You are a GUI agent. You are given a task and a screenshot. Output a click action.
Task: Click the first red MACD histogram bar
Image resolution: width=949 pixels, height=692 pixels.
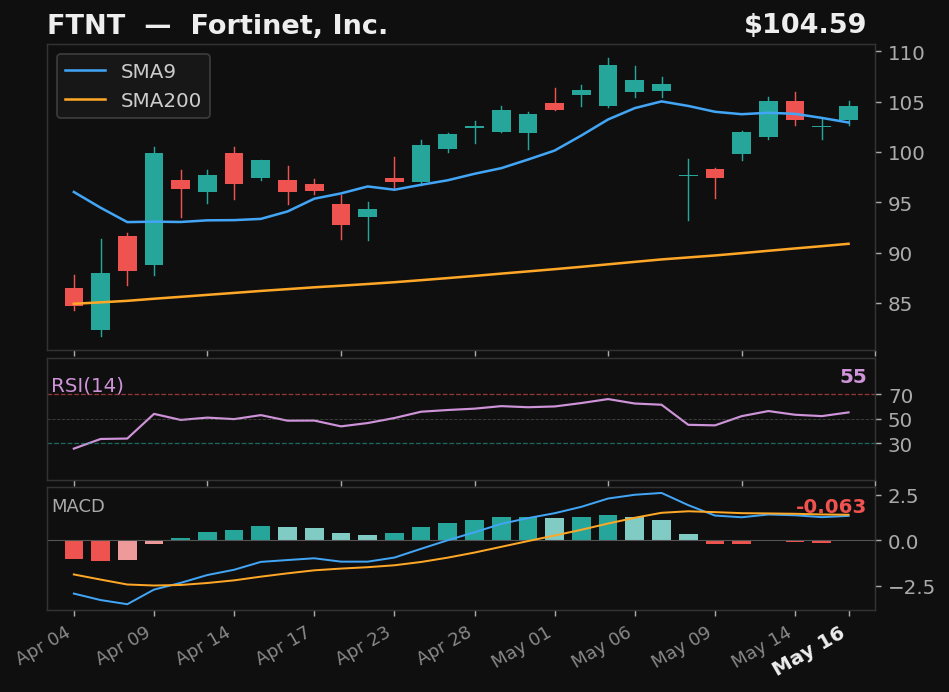(74, 549)
